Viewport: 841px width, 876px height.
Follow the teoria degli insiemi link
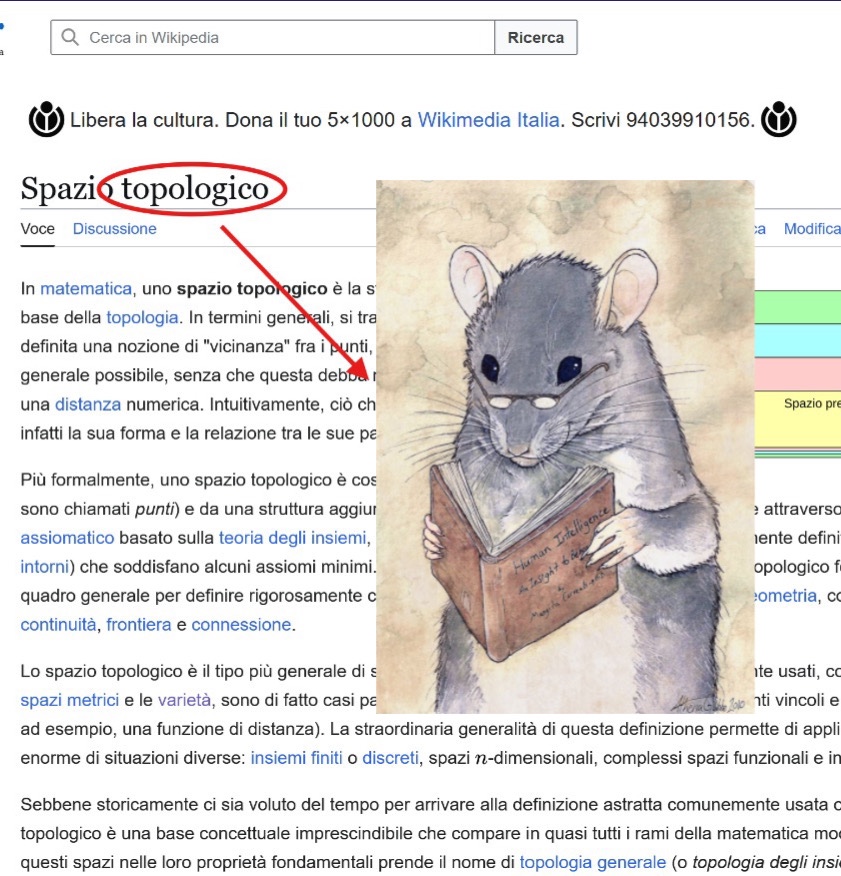pos(292,538)
